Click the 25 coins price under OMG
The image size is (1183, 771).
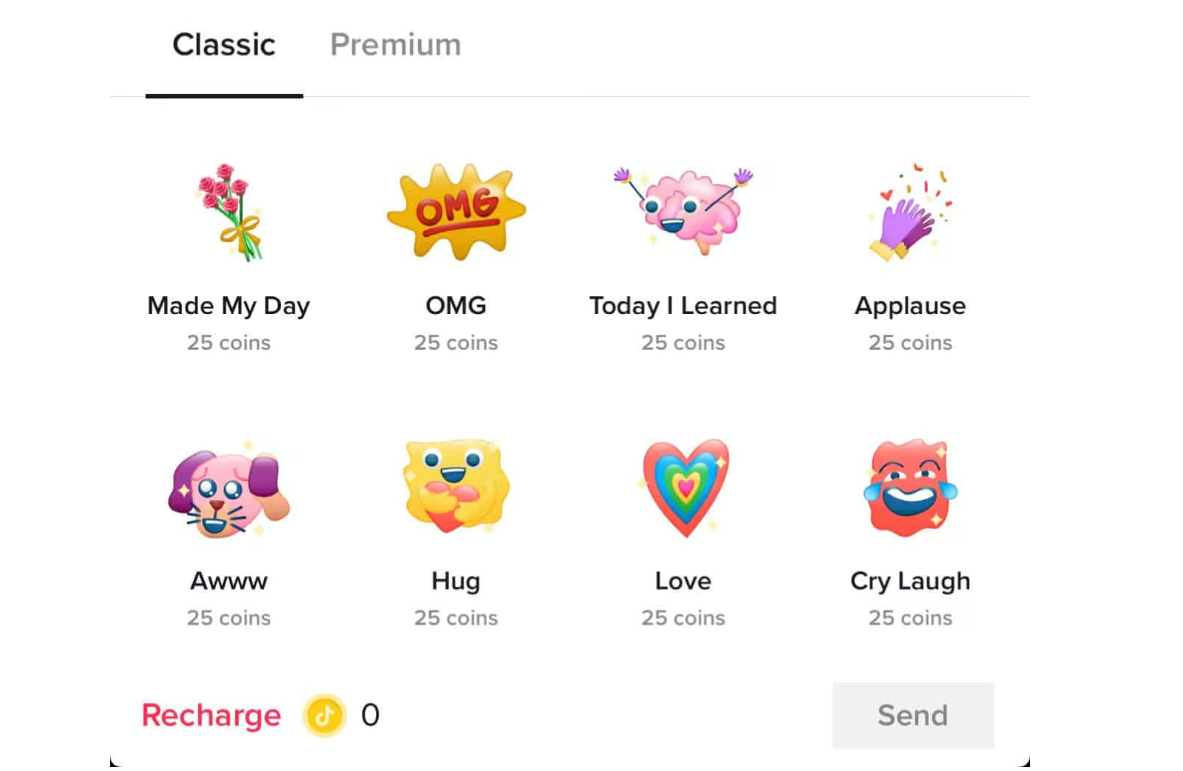456,343
